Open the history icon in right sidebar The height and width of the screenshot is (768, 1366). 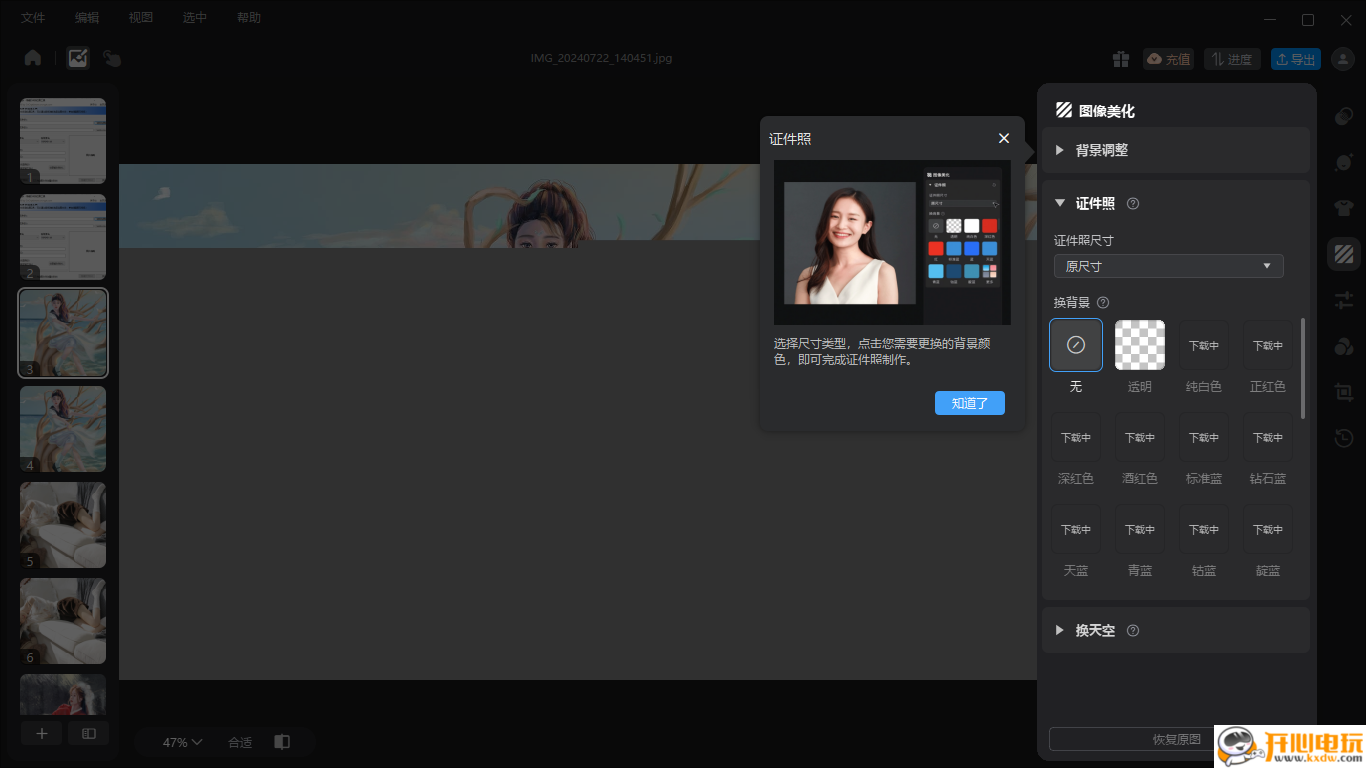pyautogui.click(x=1344, y=438)
